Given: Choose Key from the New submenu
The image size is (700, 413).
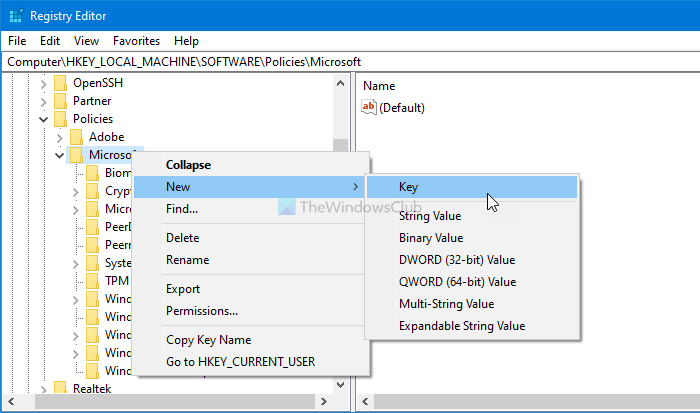Looking at the screenshot, I should (408, 187).
